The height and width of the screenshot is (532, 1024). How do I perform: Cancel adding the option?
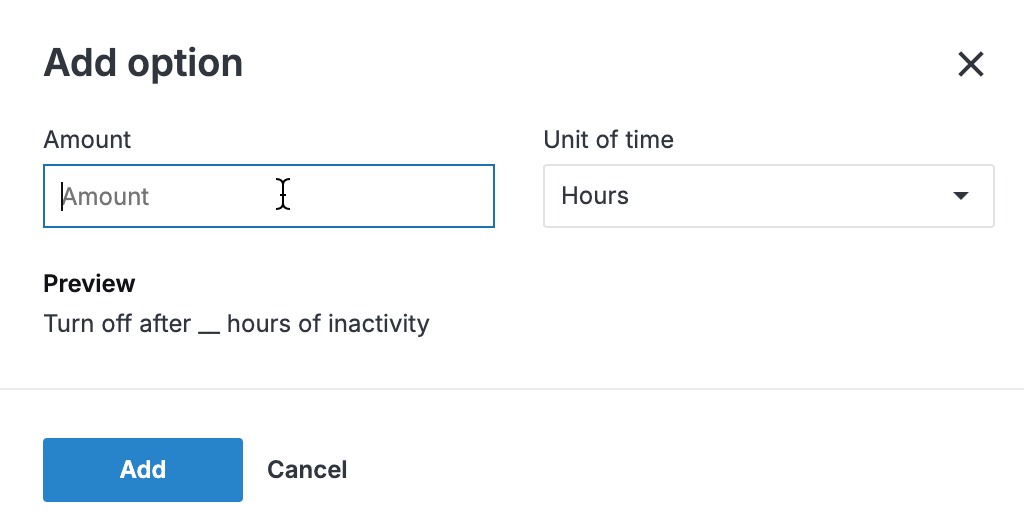(307, 470)
